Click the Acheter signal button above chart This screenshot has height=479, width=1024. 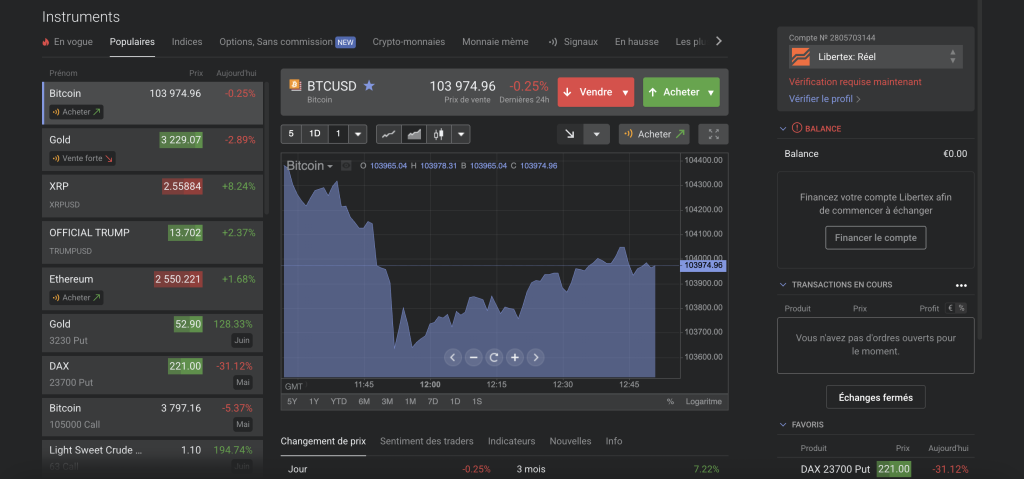point(654,134)
